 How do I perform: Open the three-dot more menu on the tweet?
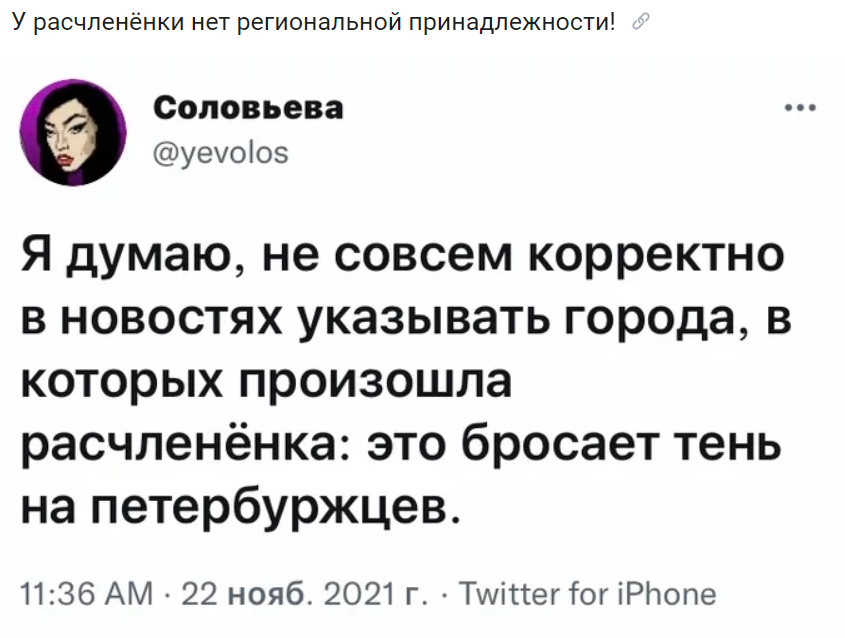pos(801,108)
